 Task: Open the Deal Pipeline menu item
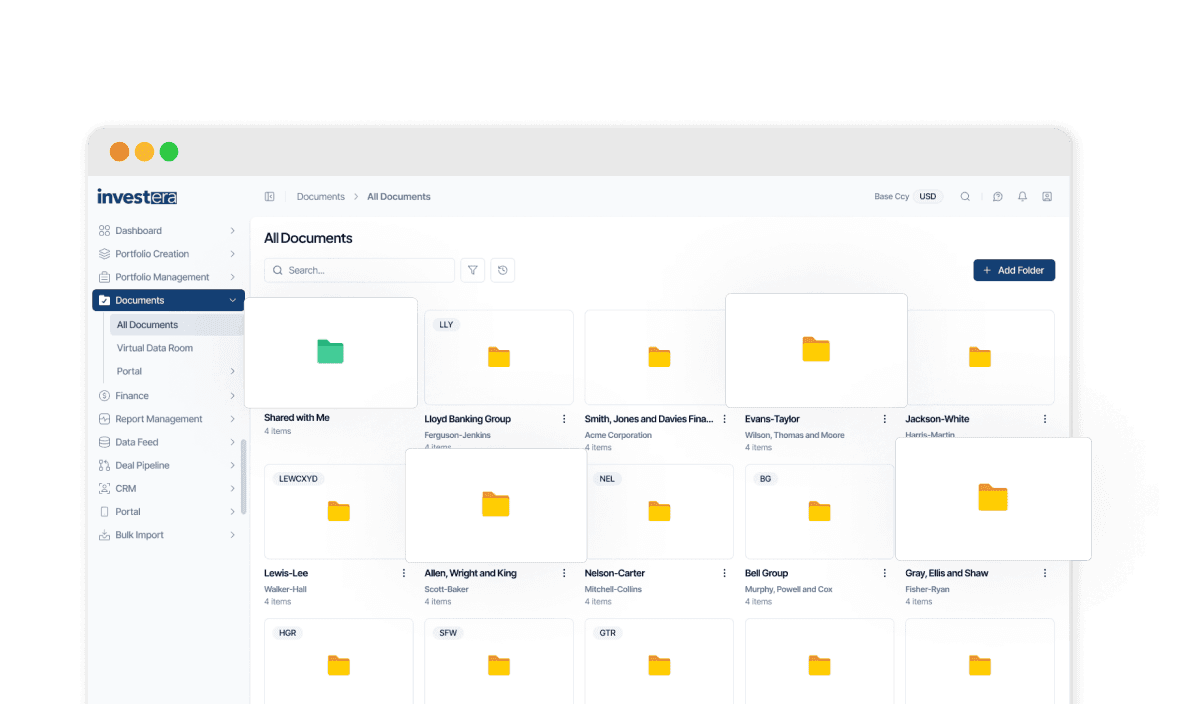168,466
